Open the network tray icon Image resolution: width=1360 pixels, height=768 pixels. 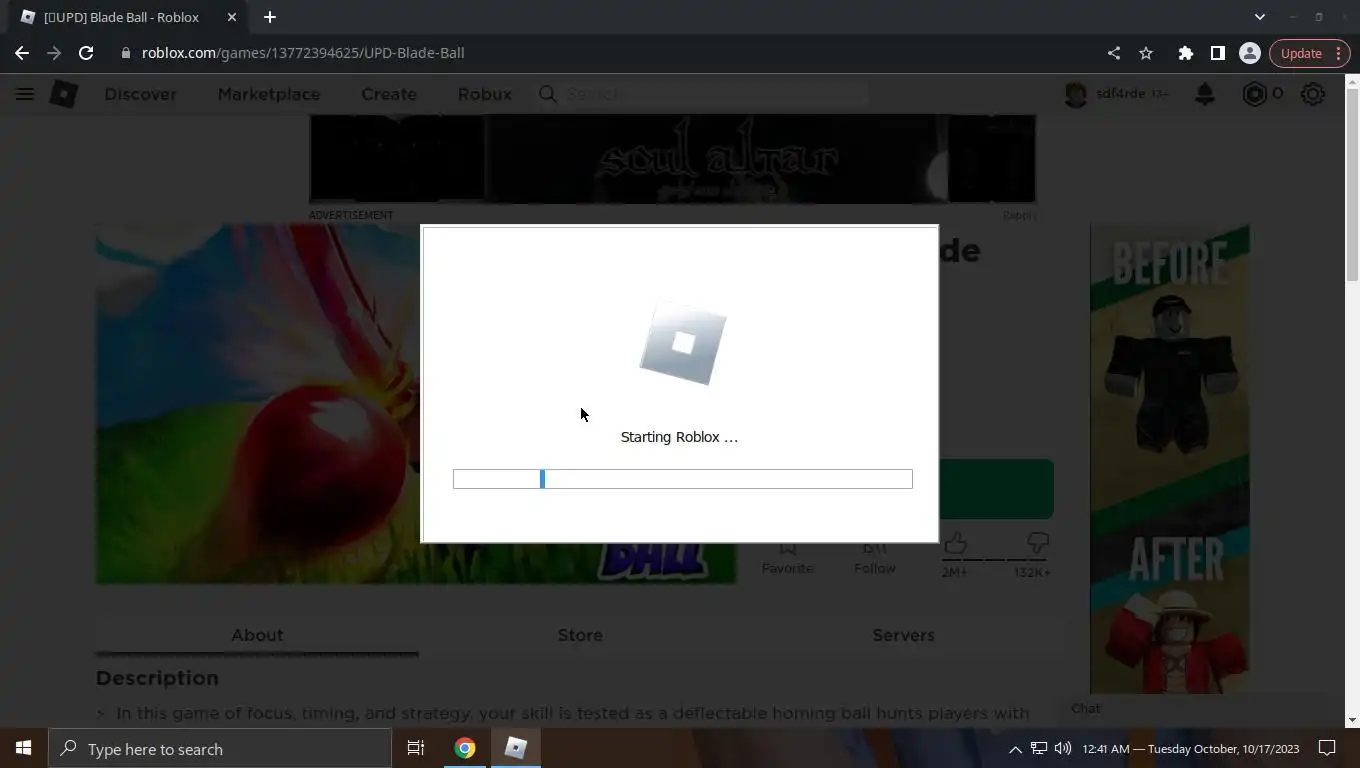(1039, 748)
